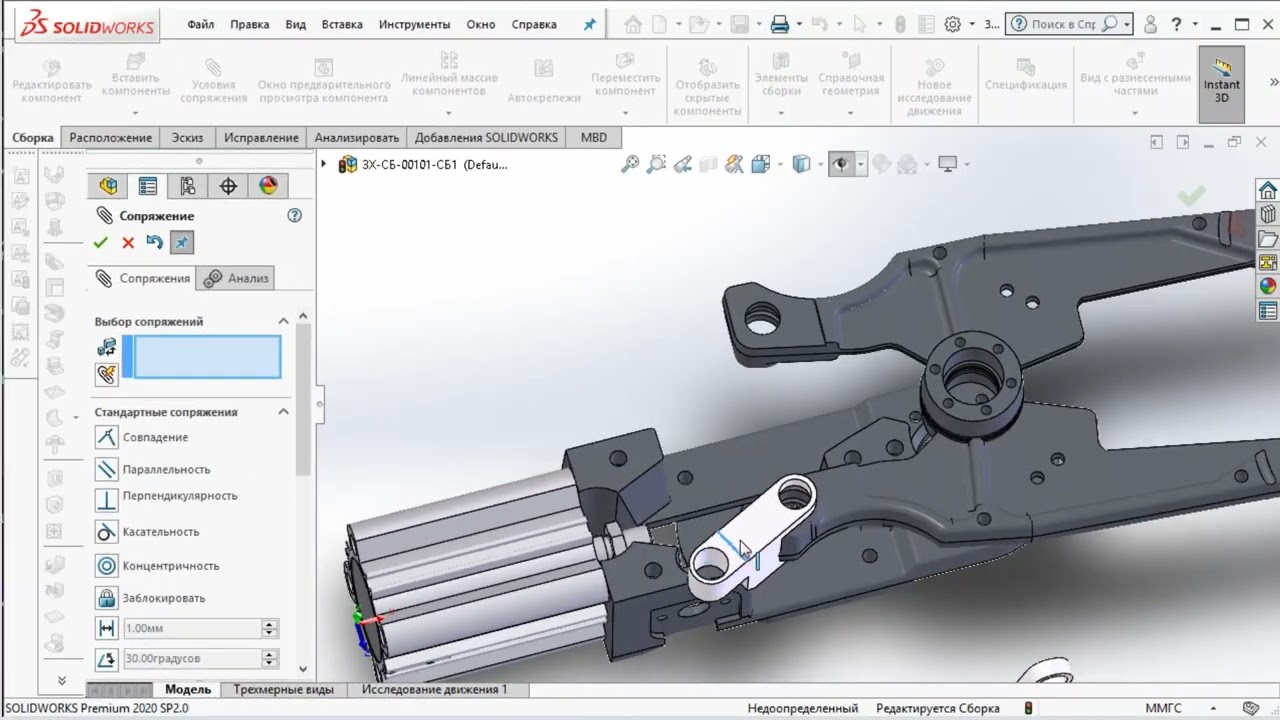The height and width of the screenshot is (720, 1280).
Task: Open the DisplayManager color sphere tab
Action: (x=268, y=186)
